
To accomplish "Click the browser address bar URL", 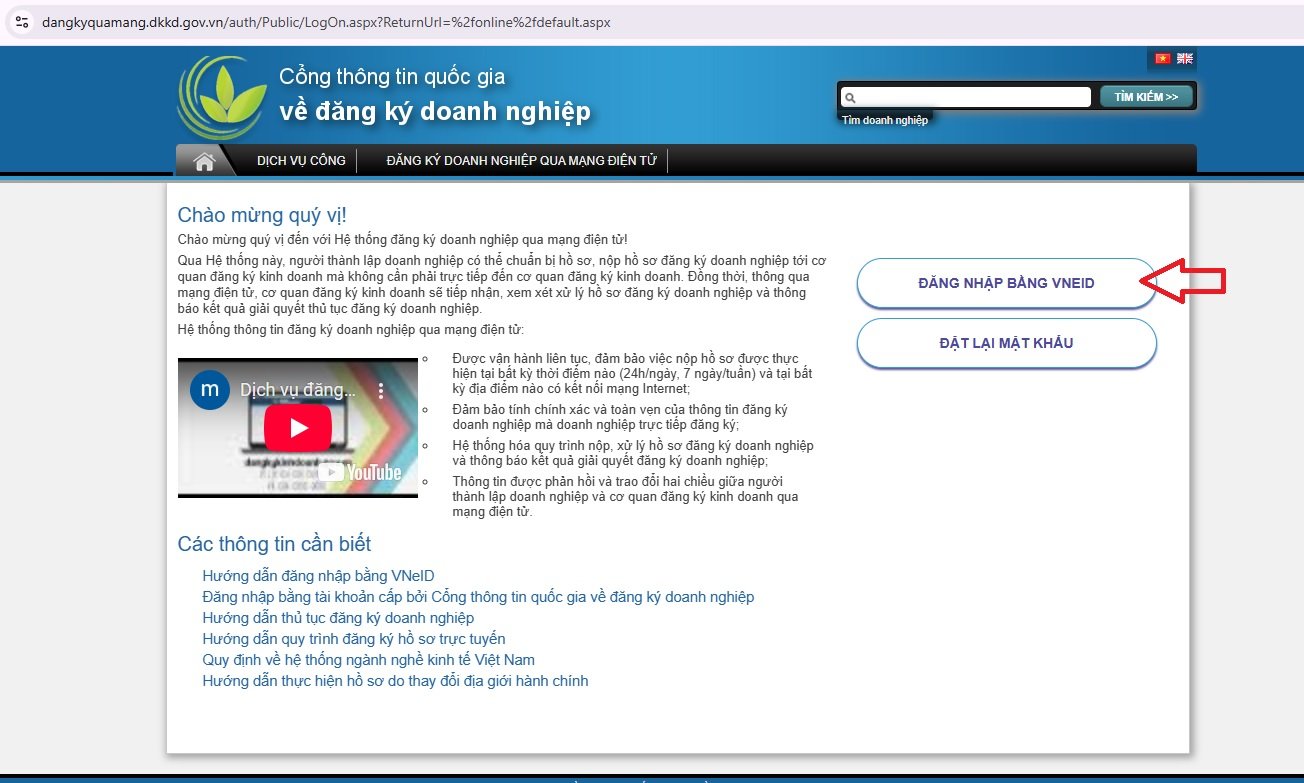I will point(326,22).
